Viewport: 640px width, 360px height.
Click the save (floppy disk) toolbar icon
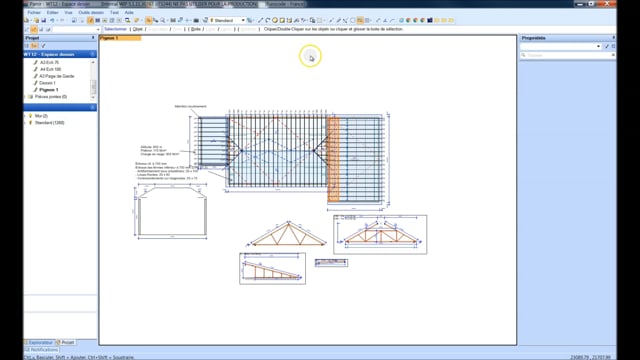point(43,20)
